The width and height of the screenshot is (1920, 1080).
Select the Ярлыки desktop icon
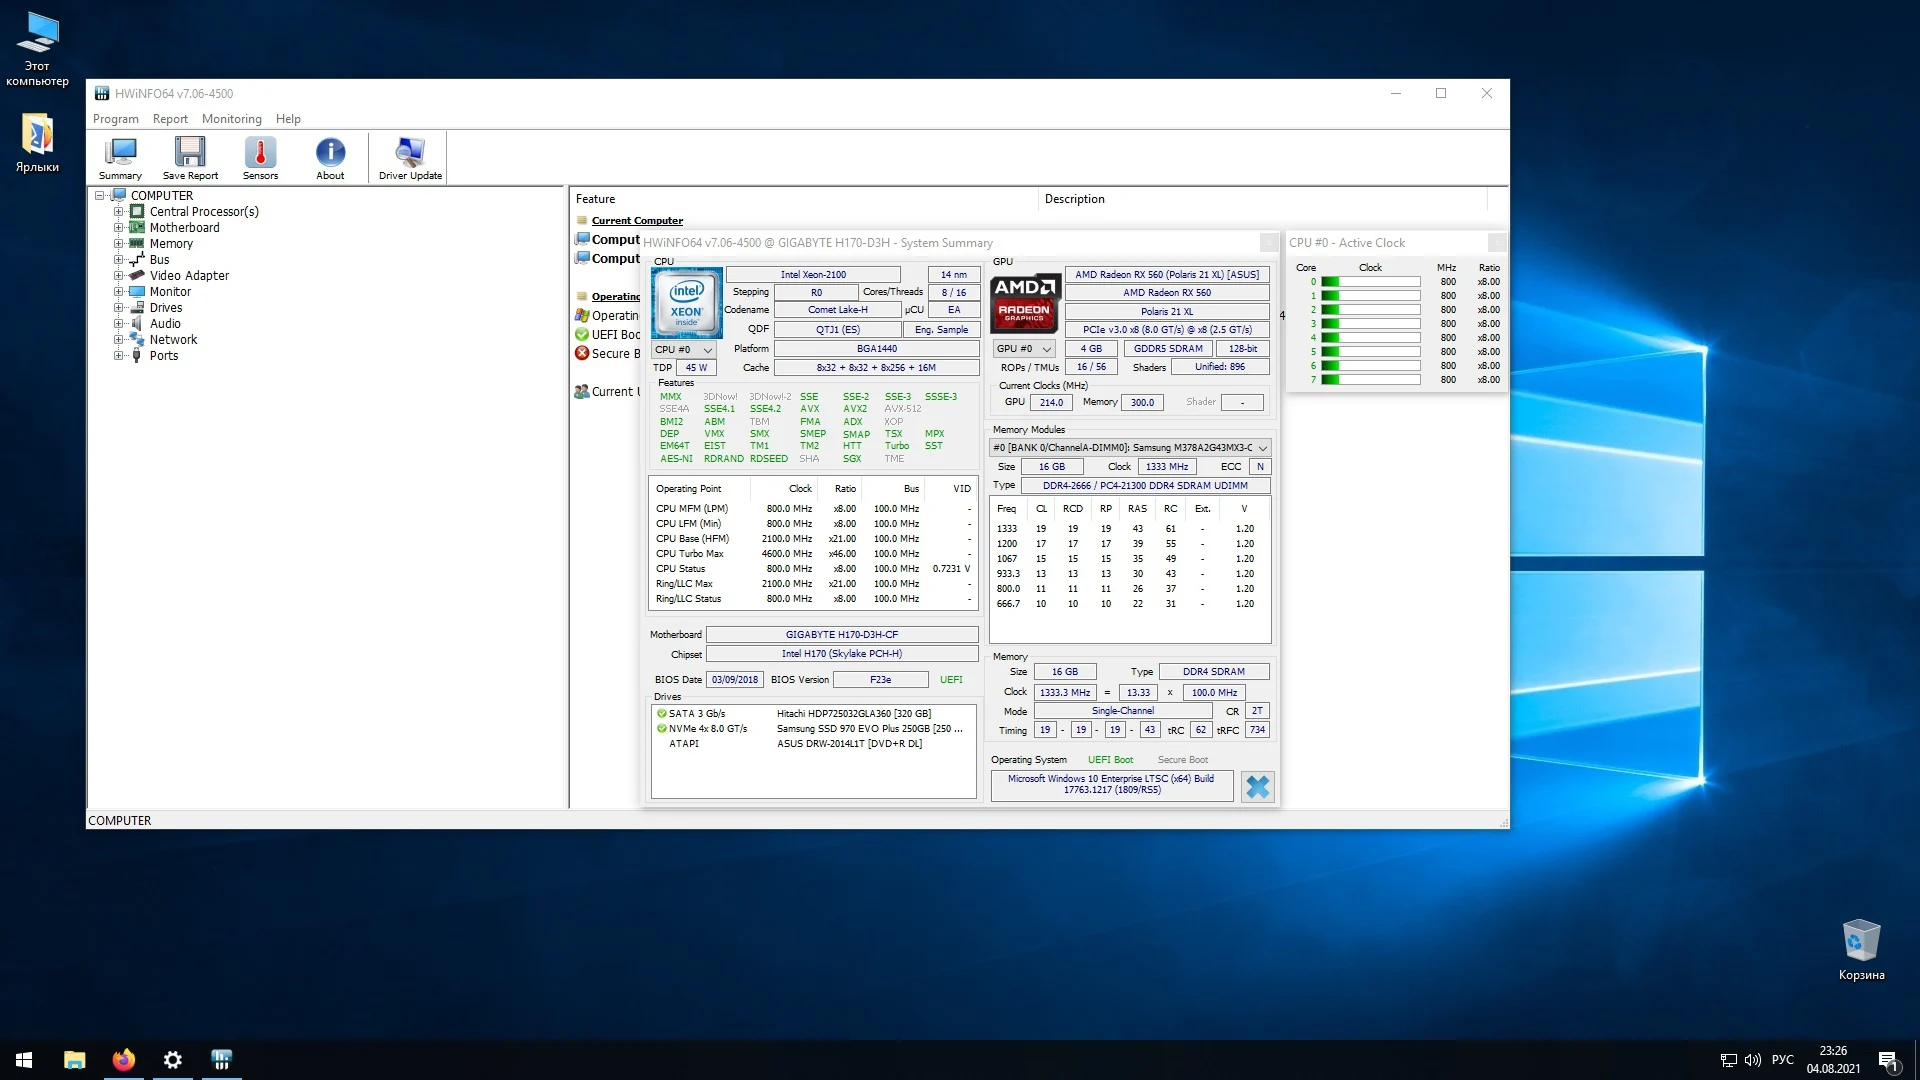pyautogui.click(x=37, y=142)
